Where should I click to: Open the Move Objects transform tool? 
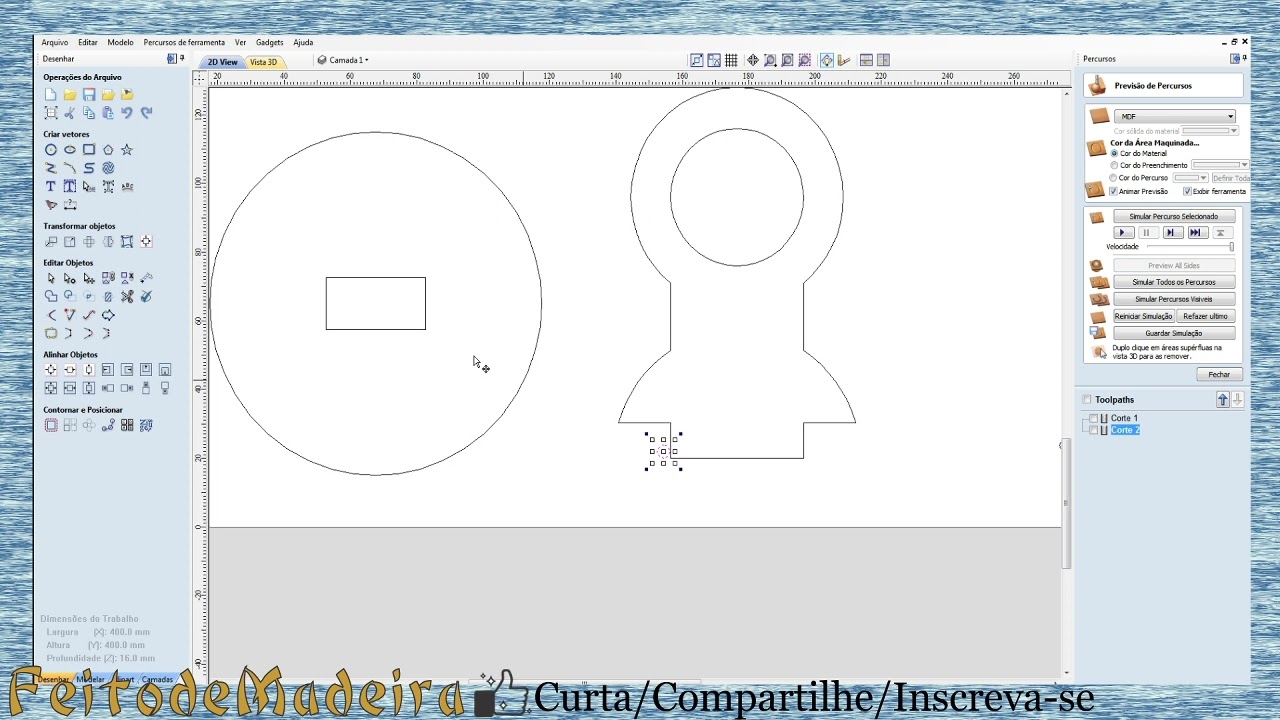pyautogui.click(x=51, y=242)
